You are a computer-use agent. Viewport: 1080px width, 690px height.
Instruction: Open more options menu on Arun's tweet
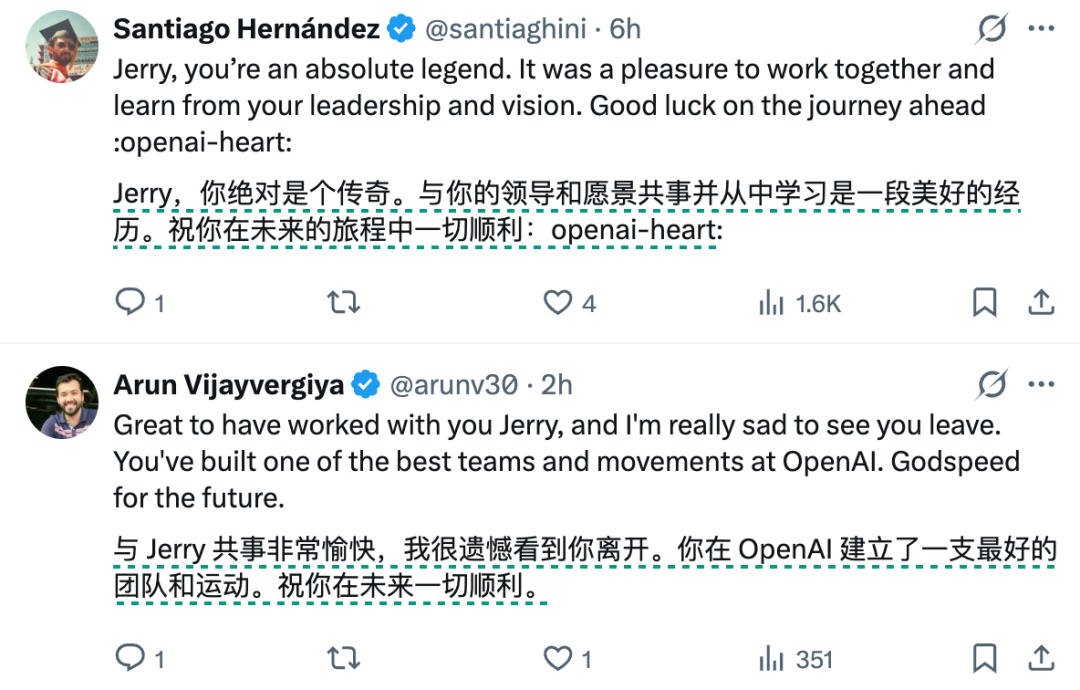[1041, 384]
